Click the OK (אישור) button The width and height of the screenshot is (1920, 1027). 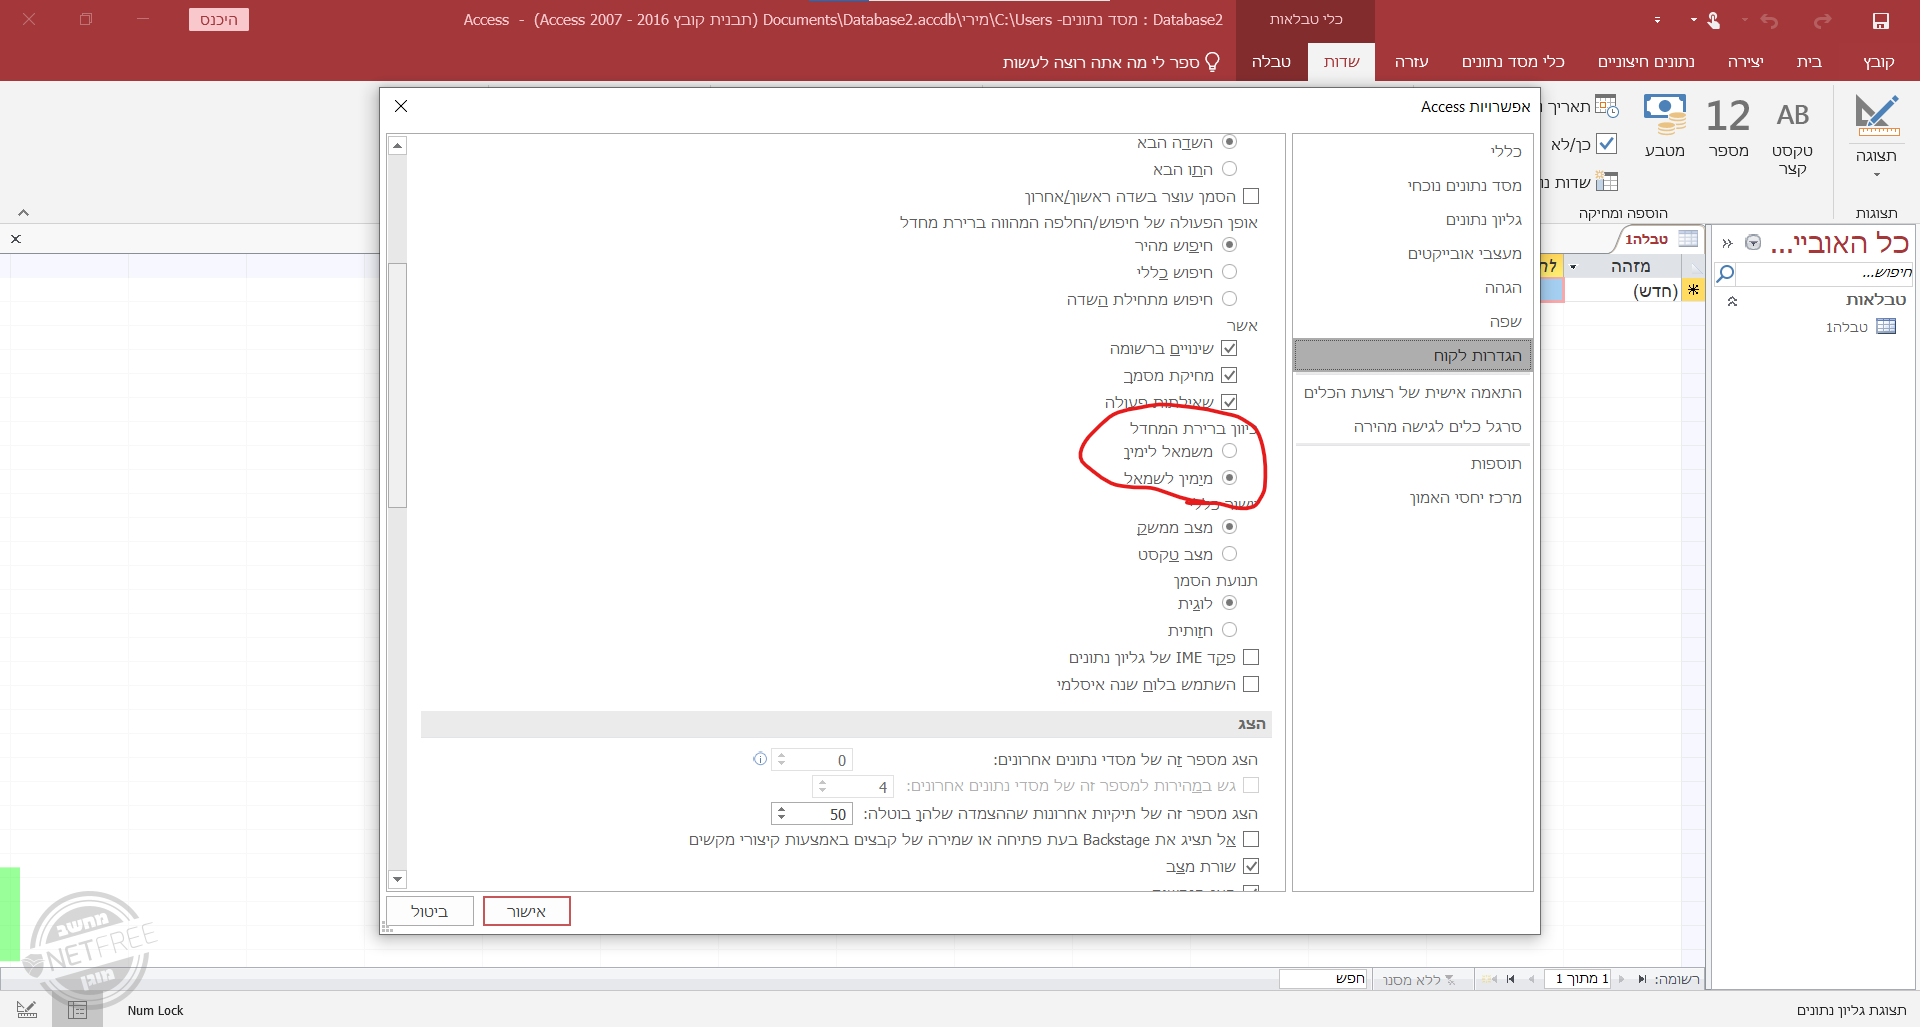526,911
